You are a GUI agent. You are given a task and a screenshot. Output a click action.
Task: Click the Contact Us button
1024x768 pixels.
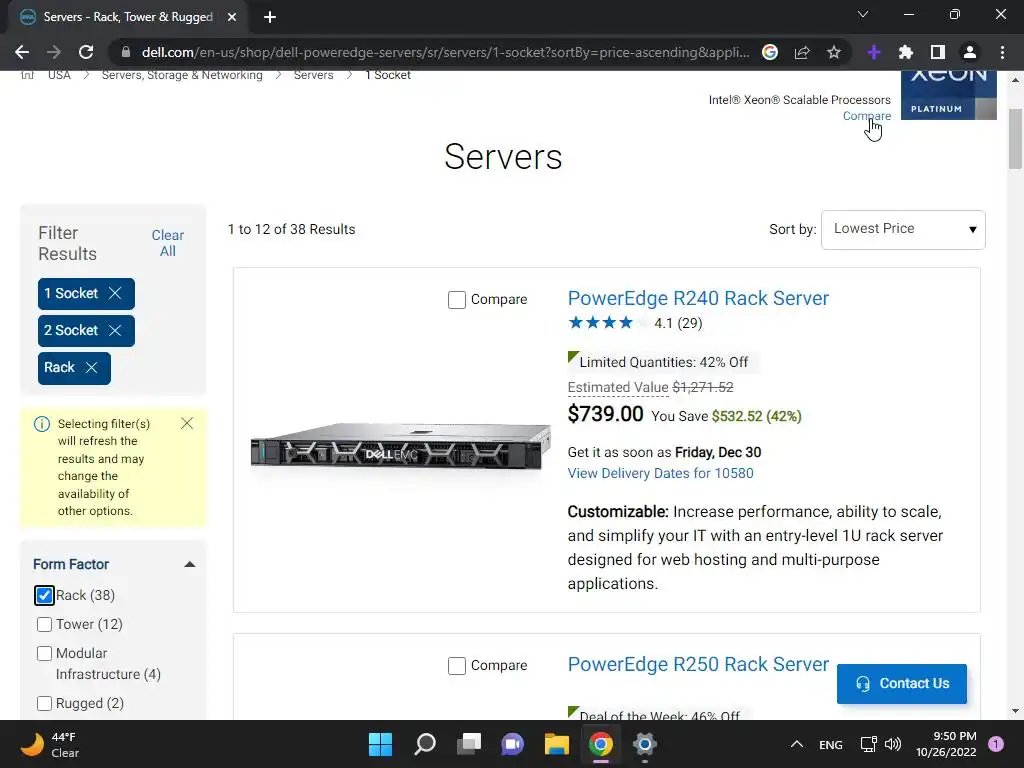click(x=901, y=684)
